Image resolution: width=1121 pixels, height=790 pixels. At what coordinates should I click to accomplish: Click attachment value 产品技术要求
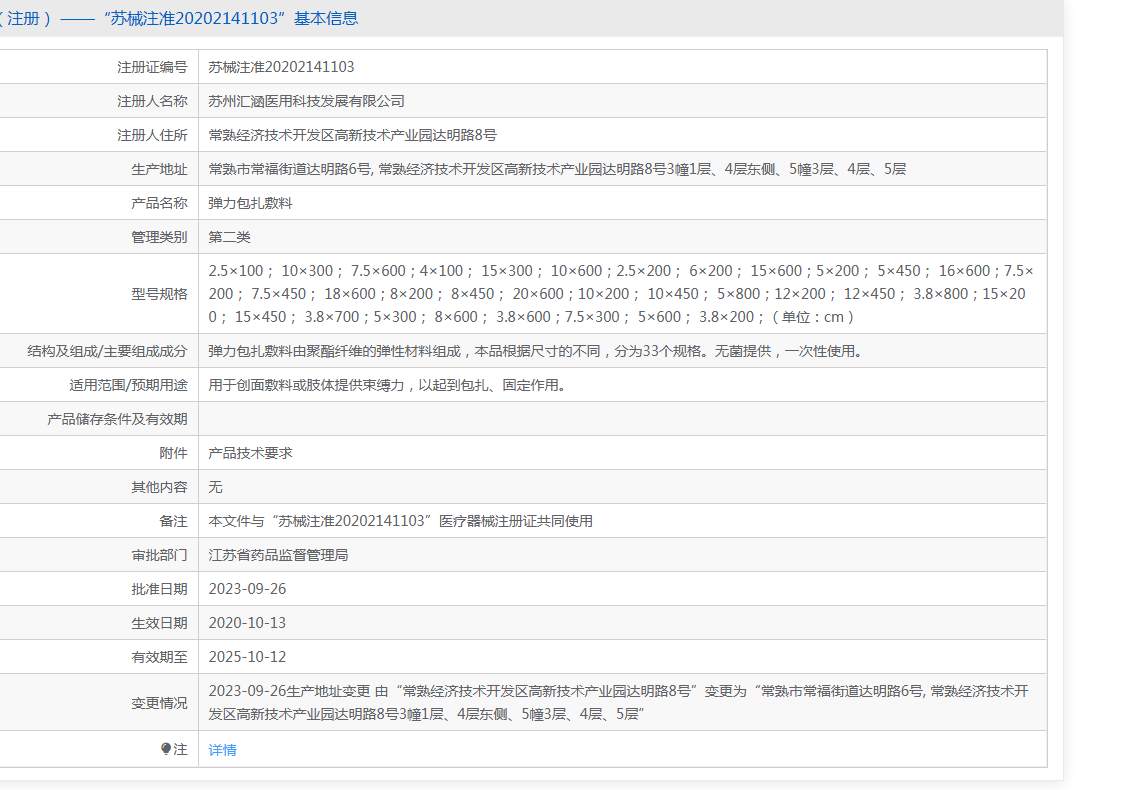click(250, 453)
